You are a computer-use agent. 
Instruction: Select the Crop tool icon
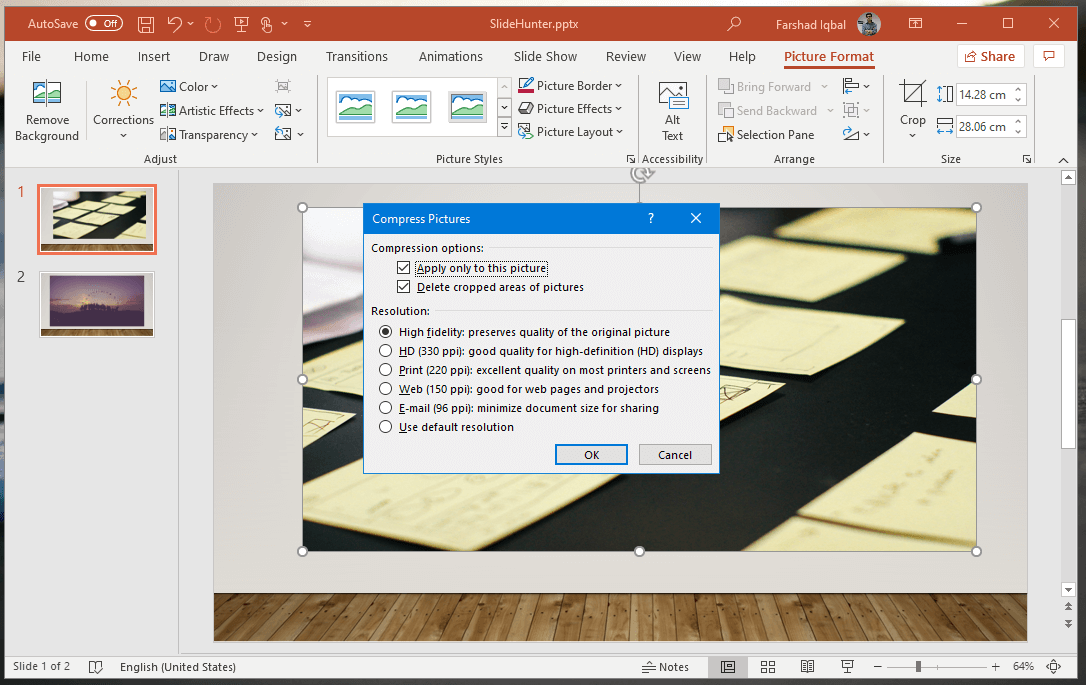pyautogui.click(x=912, y=95)
